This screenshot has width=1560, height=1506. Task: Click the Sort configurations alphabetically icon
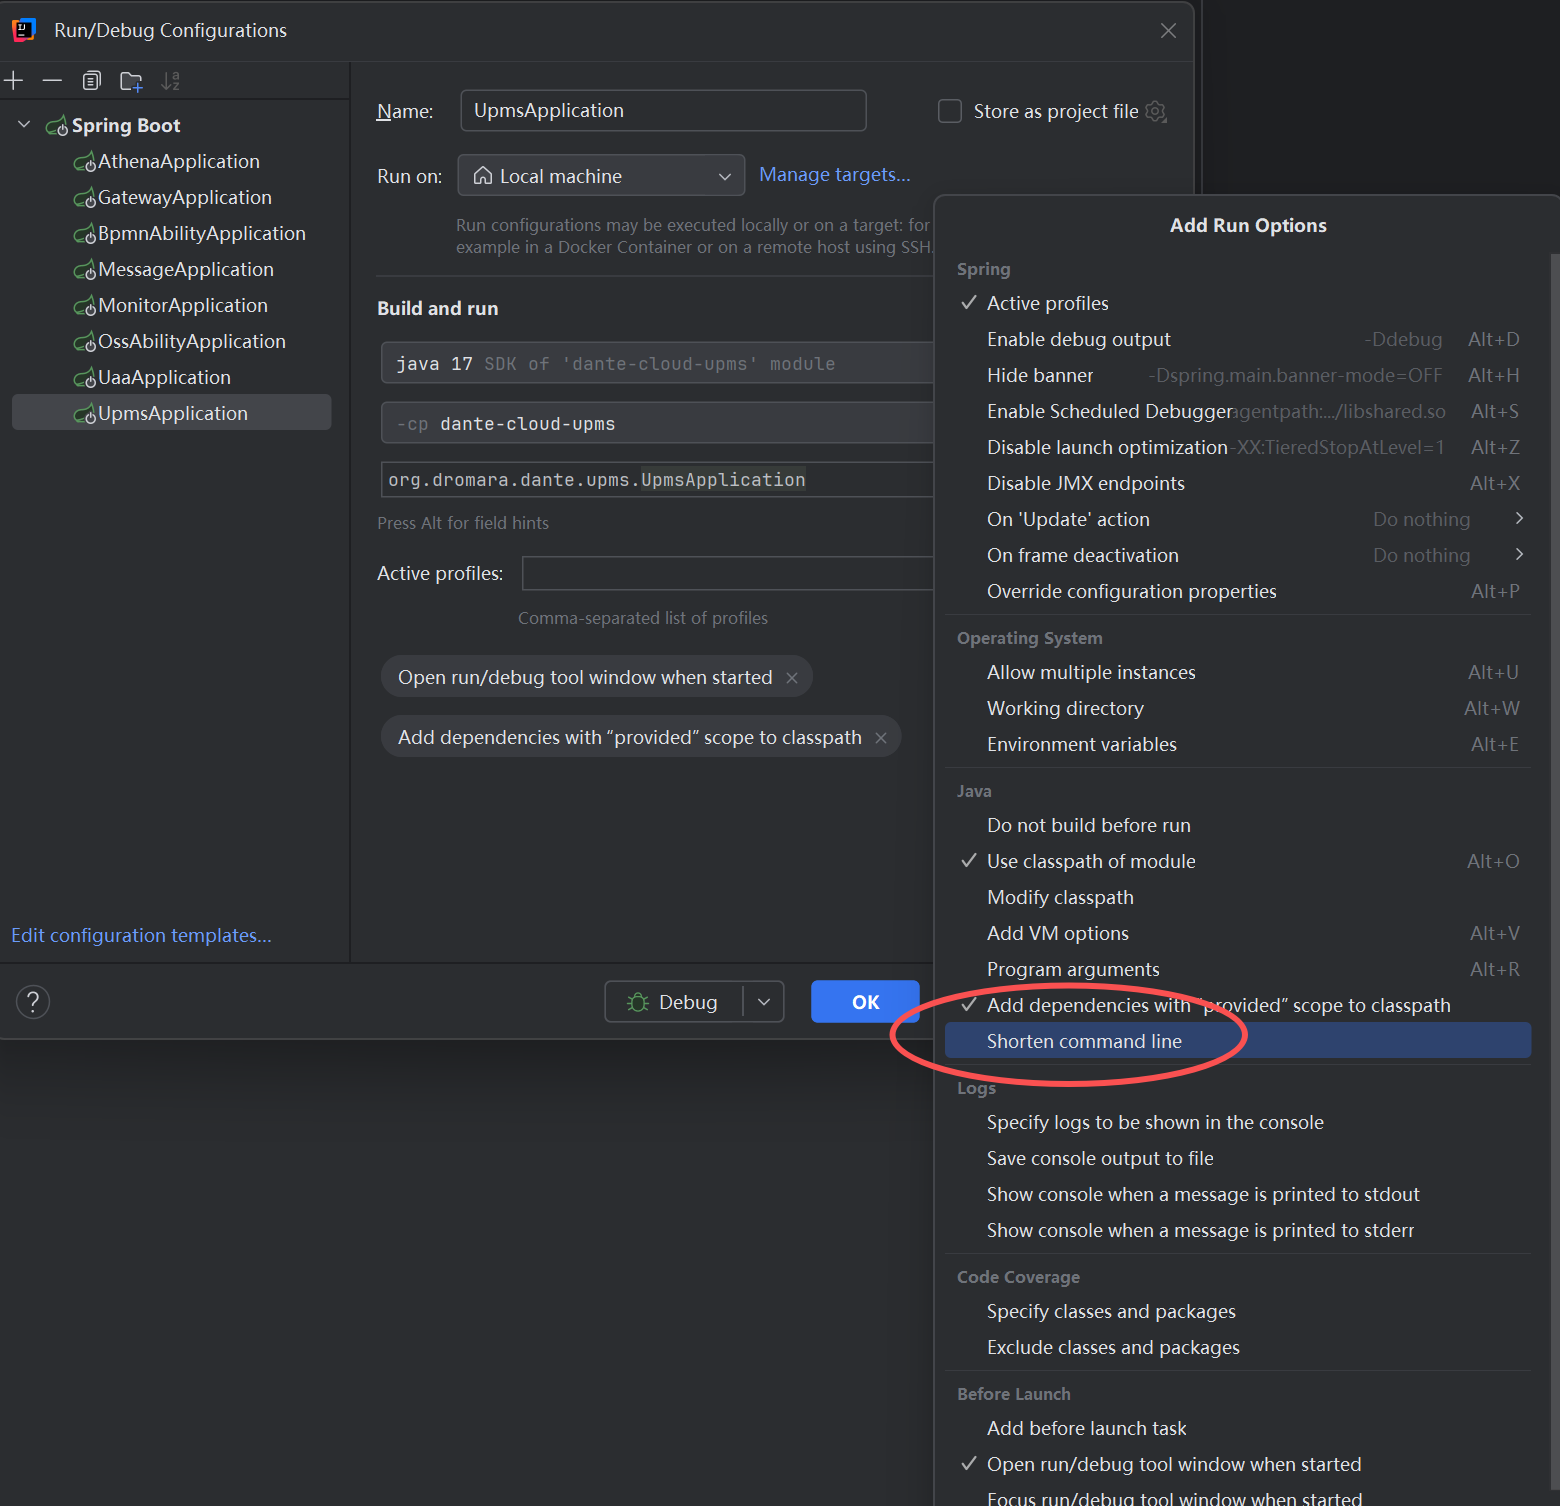click(171, 81)
